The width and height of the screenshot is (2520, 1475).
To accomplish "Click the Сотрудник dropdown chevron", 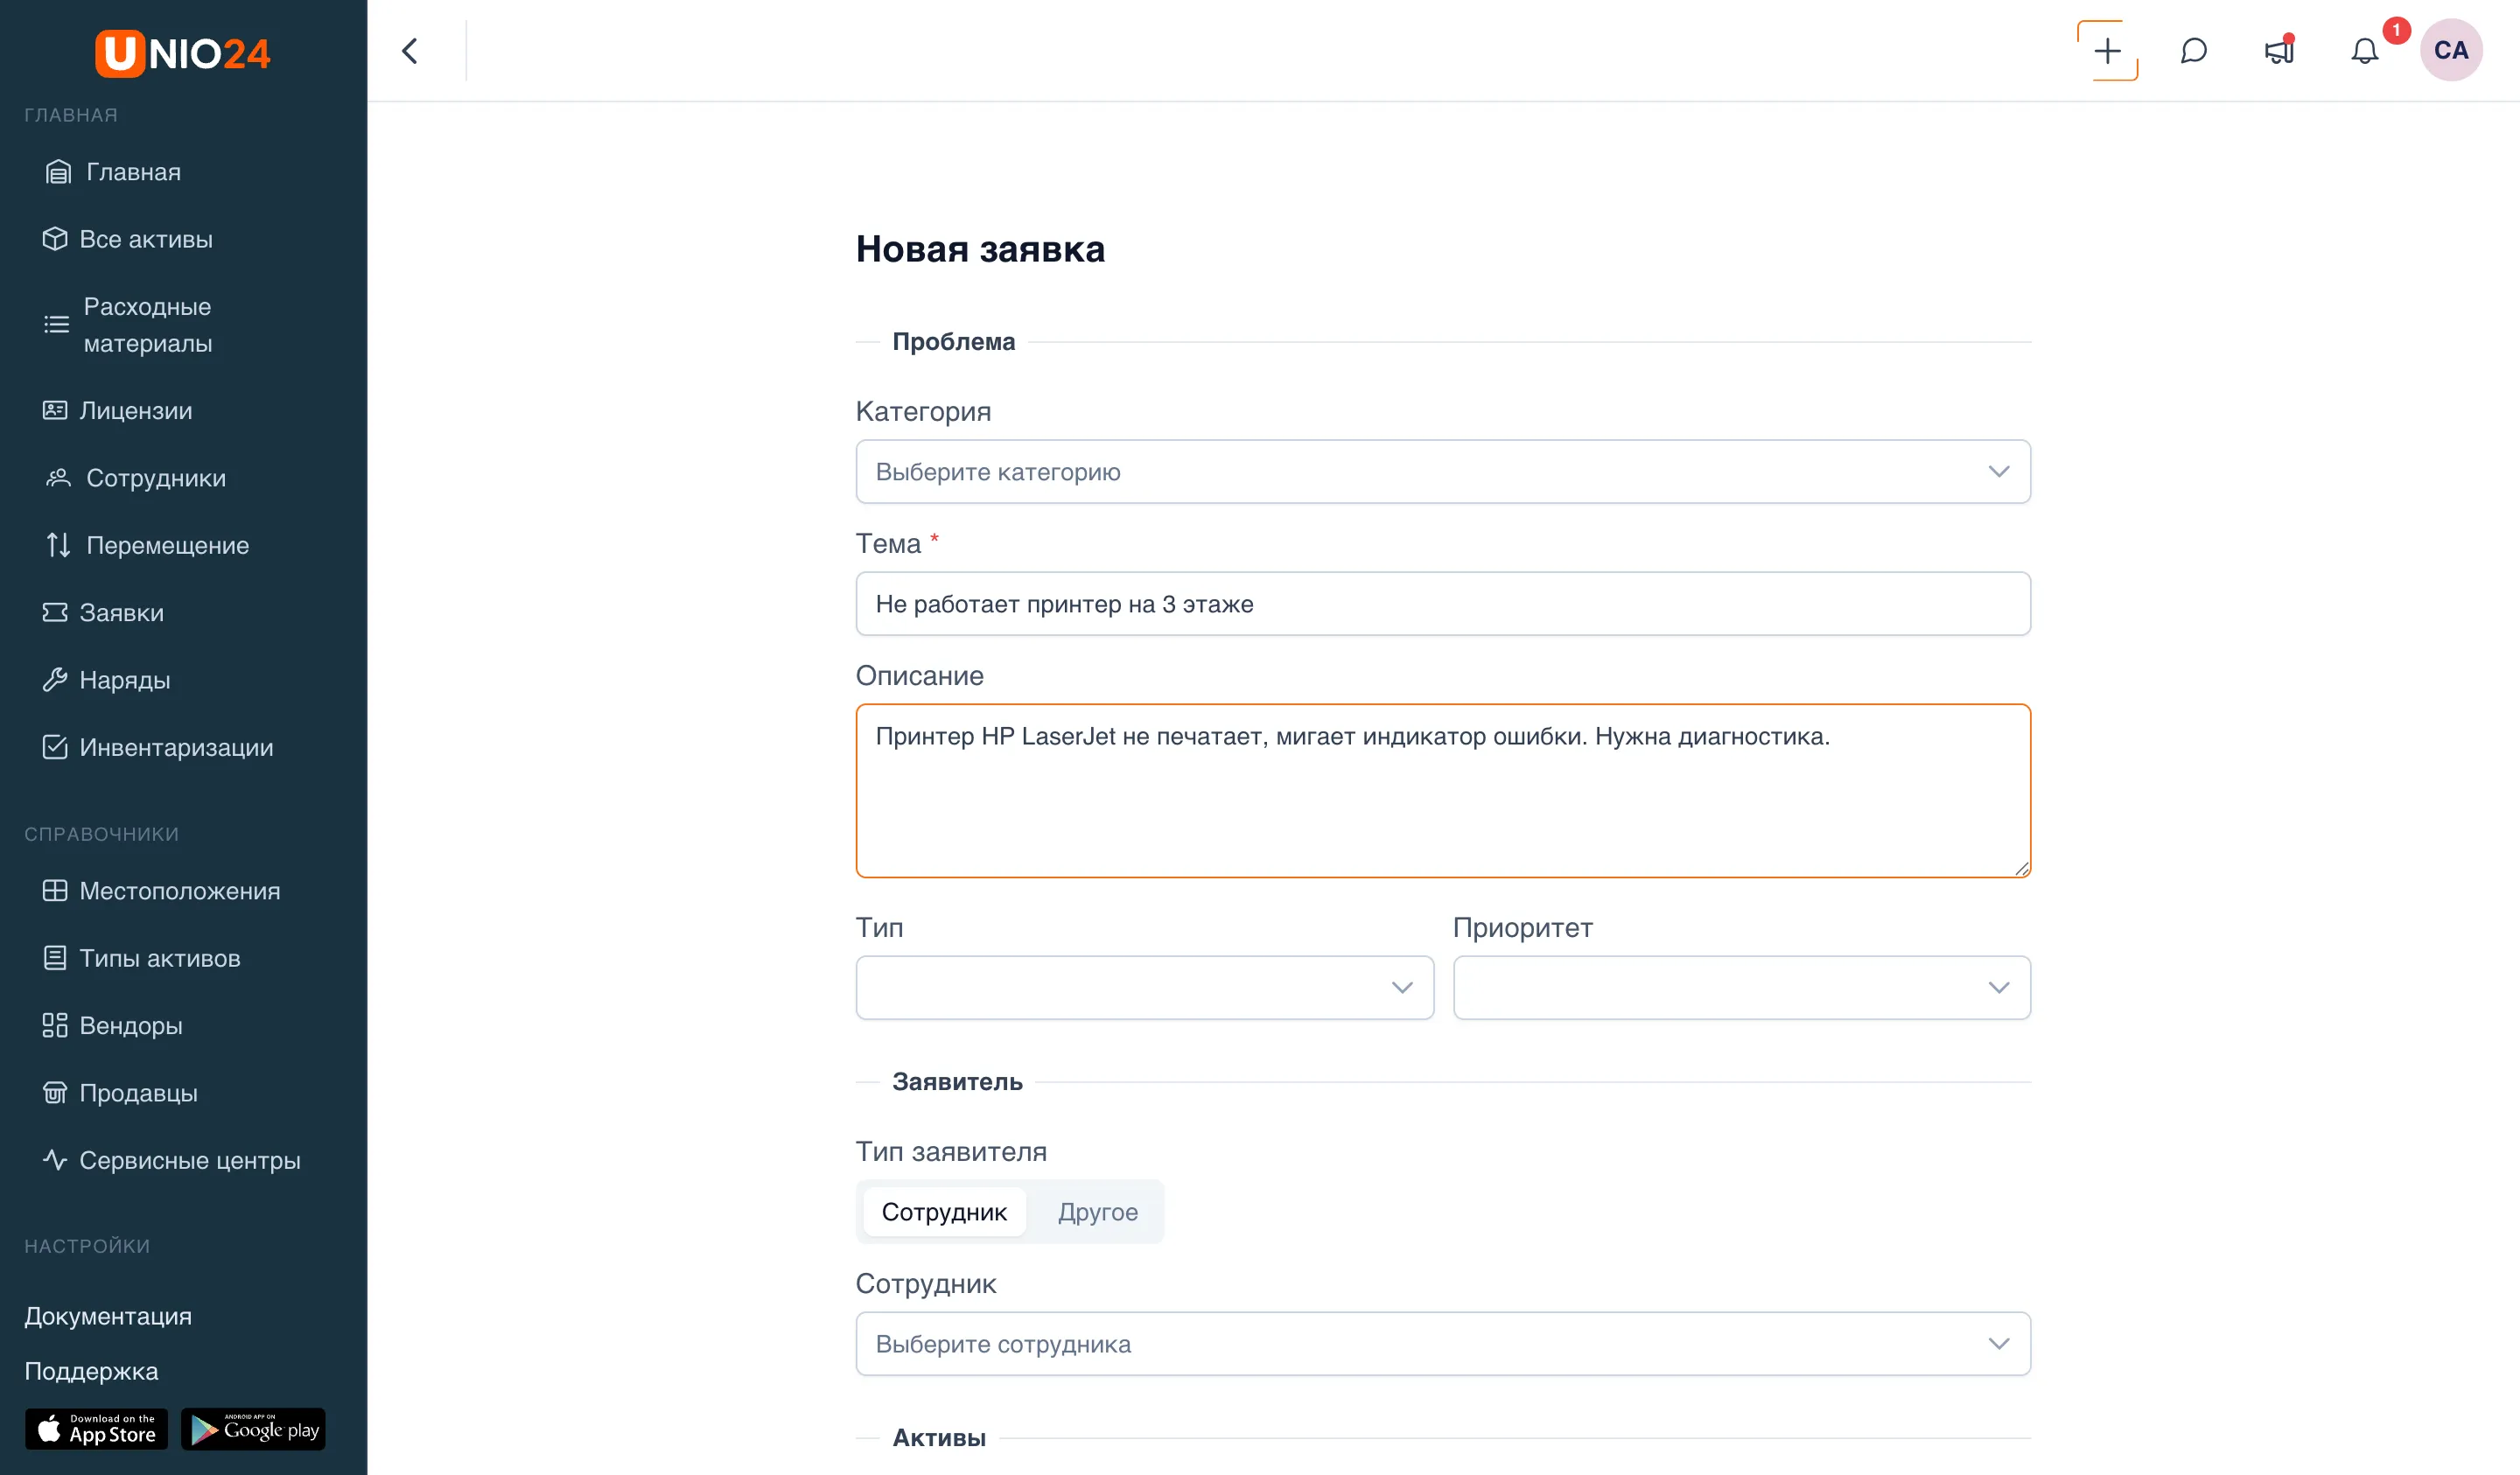I will (1998, 1344).
